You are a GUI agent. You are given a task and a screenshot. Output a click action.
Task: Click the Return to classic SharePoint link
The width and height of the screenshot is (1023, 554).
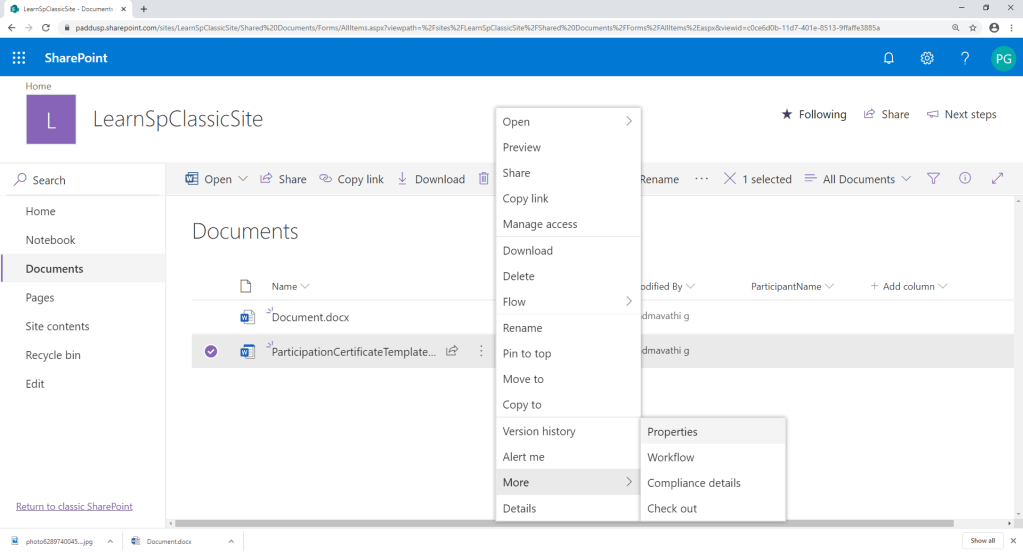point(74,506)
